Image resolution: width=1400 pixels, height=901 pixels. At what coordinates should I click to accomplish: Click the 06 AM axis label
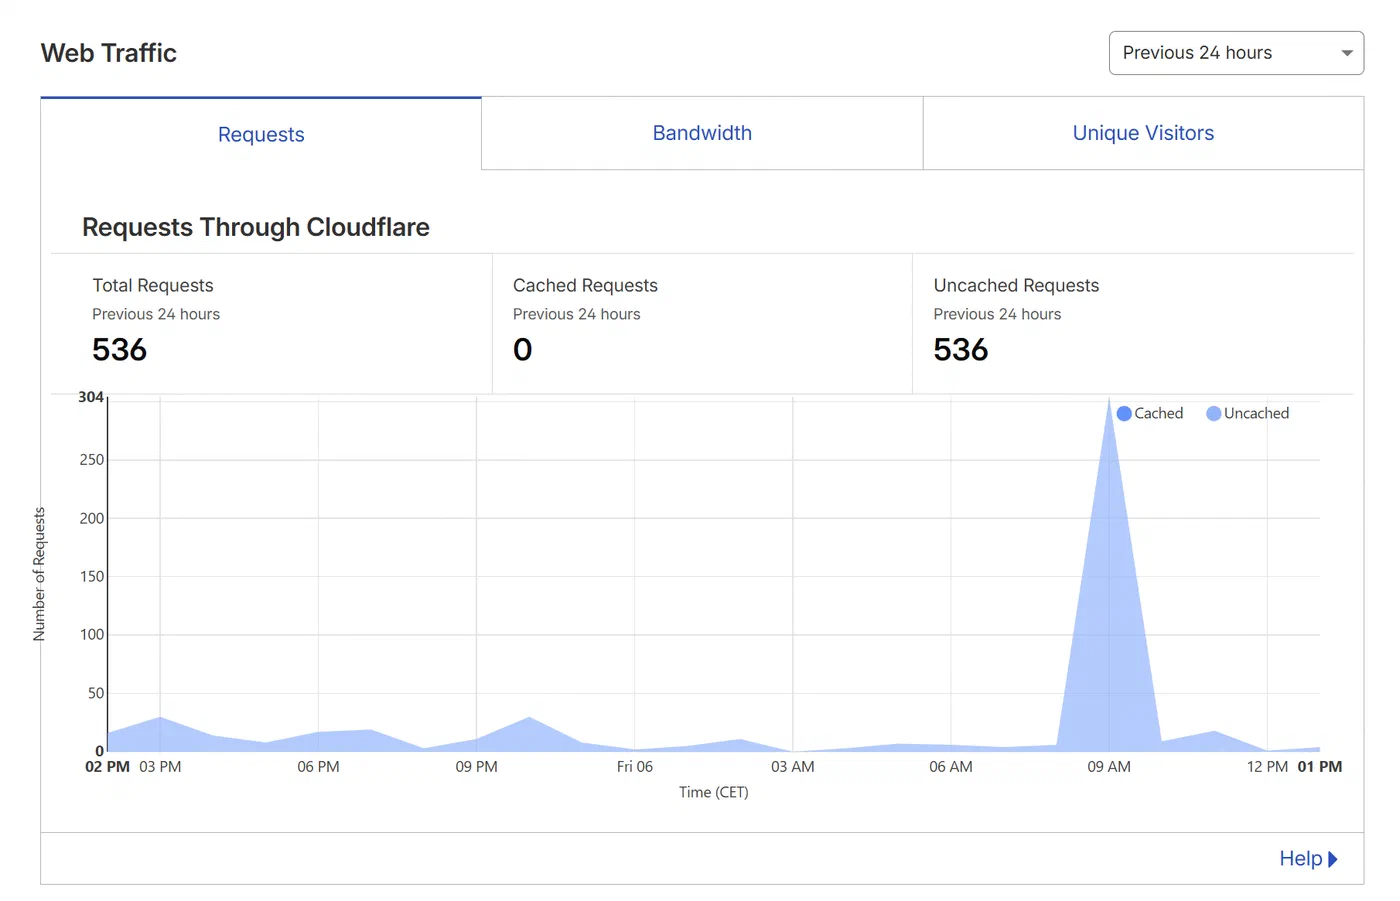(951, 767)
